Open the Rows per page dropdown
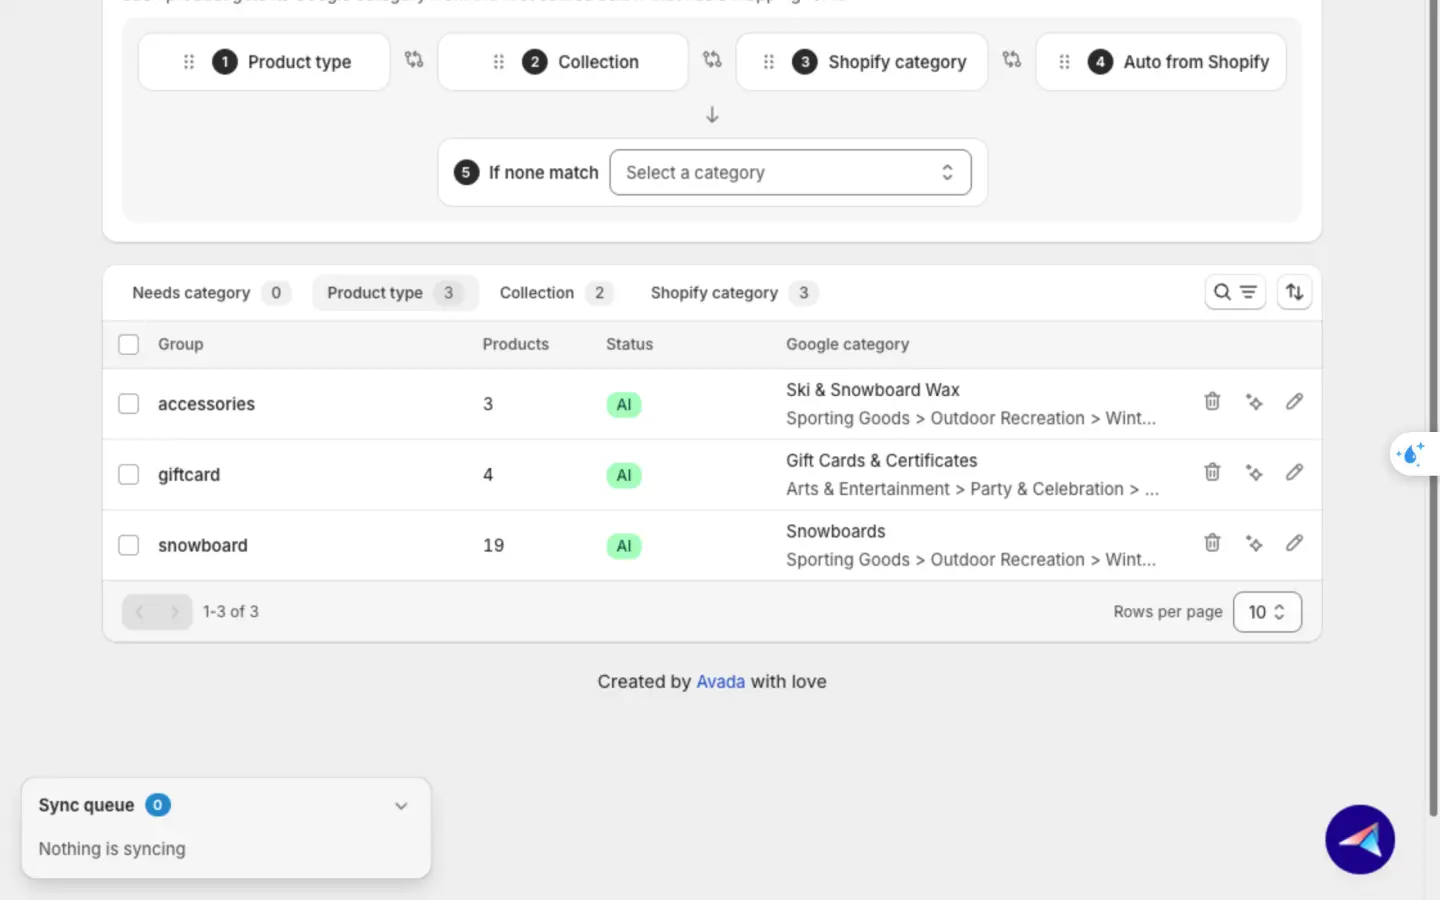 [x=1267, y=612]
